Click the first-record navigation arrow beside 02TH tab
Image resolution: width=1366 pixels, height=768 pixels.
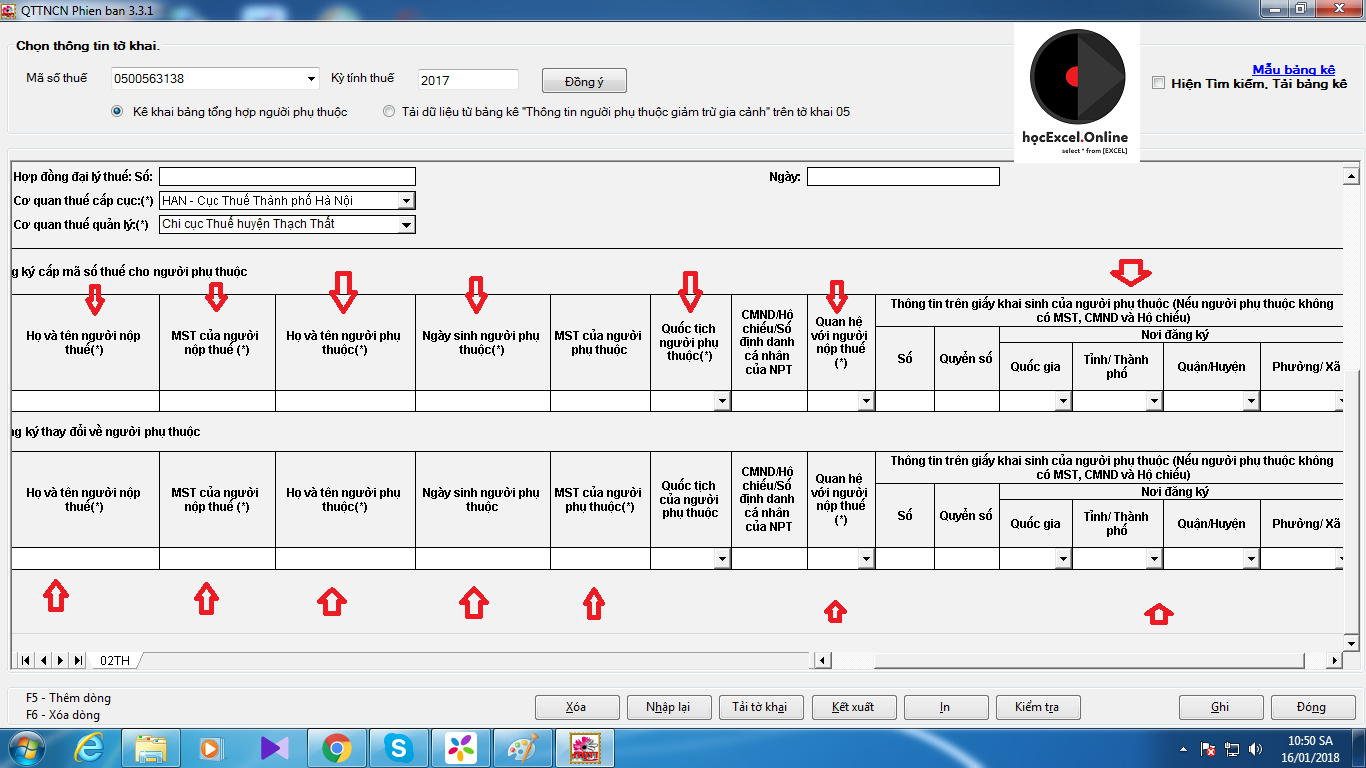point(25,660)
